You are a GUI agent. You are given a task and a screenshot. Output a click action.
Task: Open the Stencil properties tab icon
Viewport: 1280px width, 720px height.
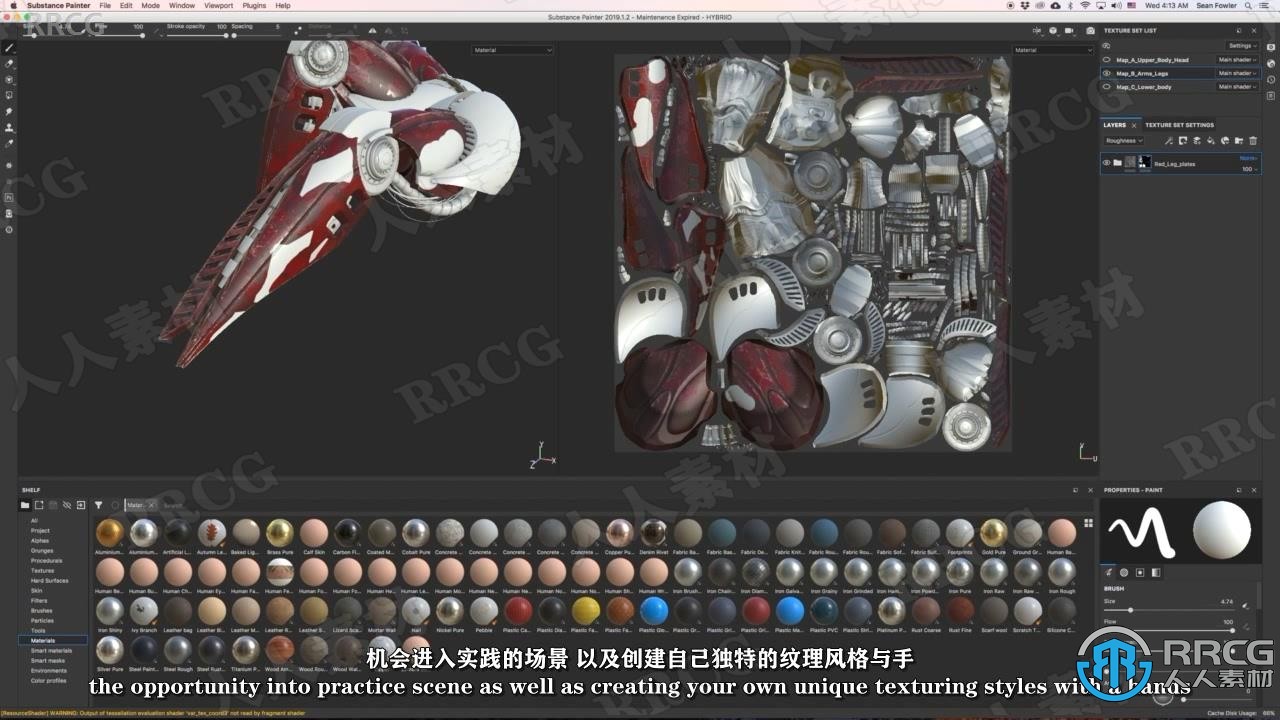pyautogui.click(x=1140, y=572)
